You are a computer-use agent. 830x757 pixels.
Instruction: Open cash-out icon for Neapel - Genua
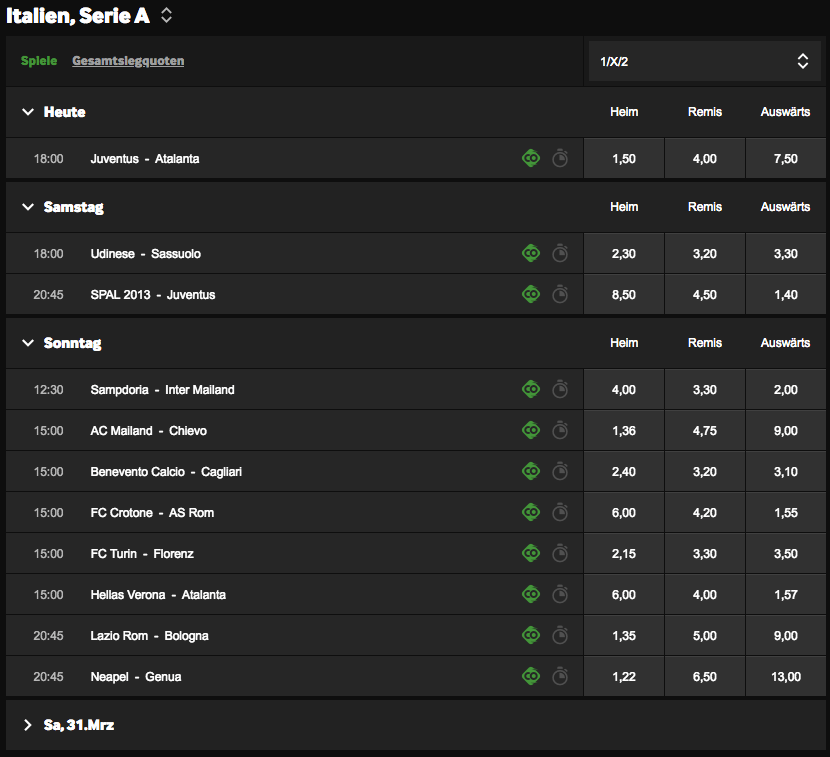coord(531,676)
